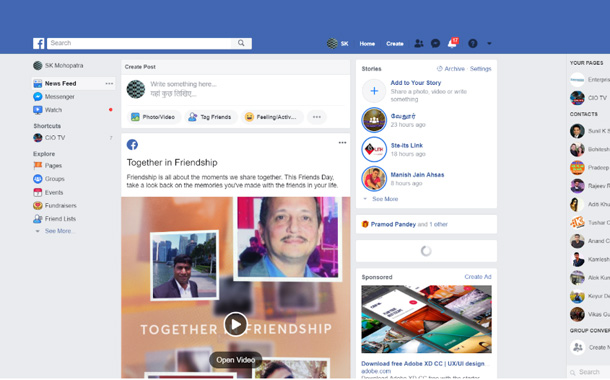Go to Home in the top bar

367,44
